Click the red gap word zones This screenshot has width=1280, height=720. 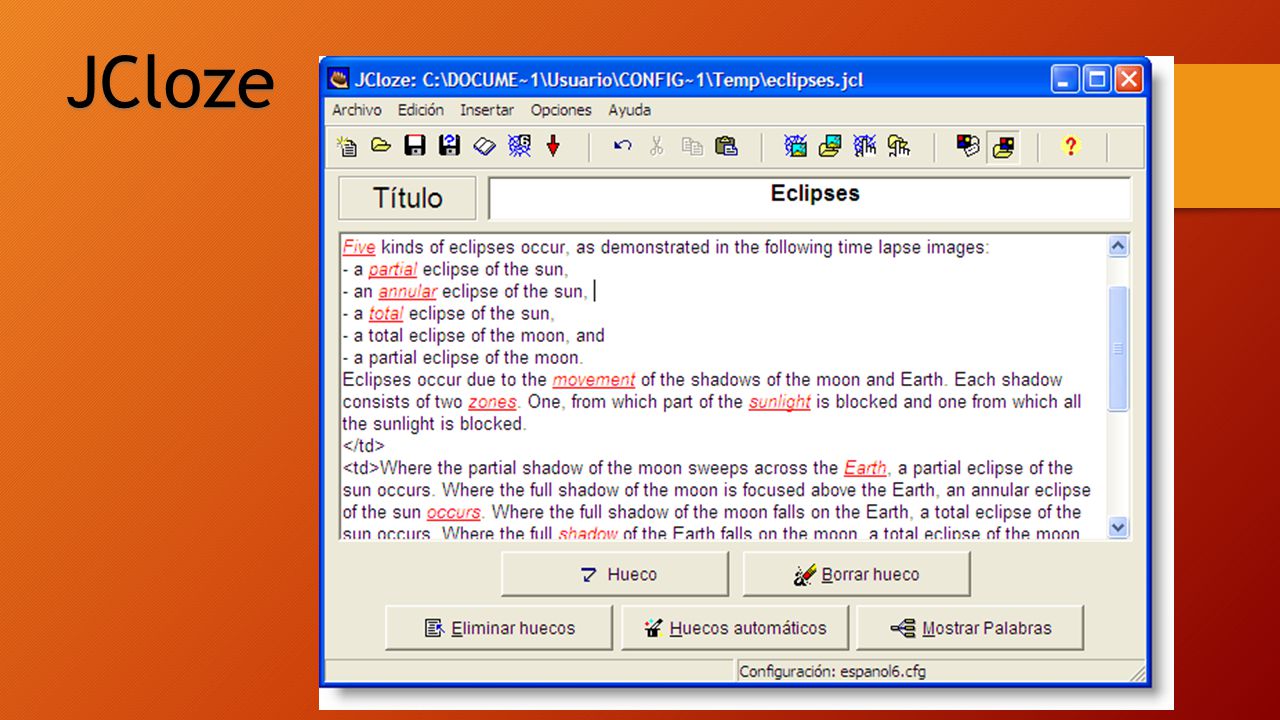(x=493, y=401)
